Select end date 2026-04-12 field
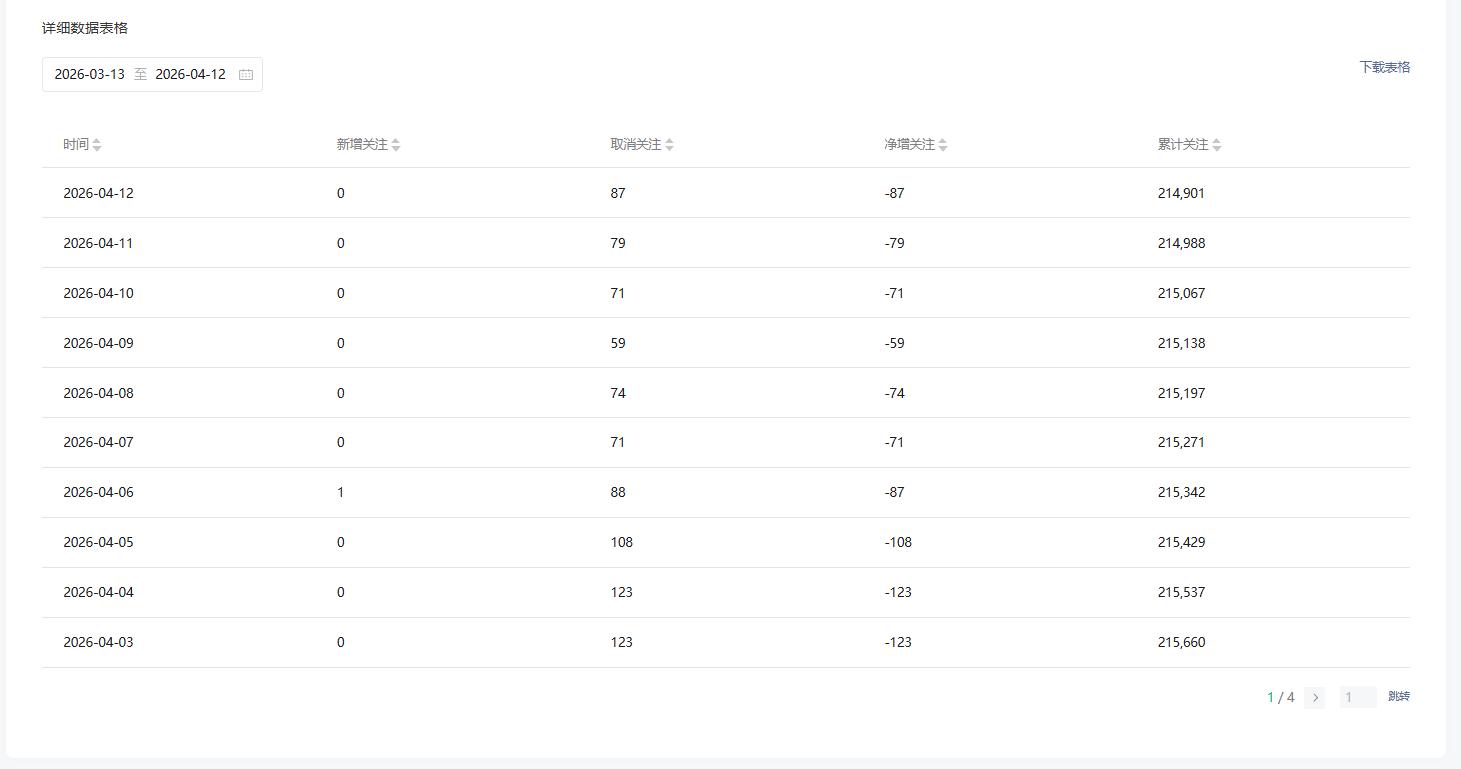The image size is (1461, 769). tap(191, 75)
